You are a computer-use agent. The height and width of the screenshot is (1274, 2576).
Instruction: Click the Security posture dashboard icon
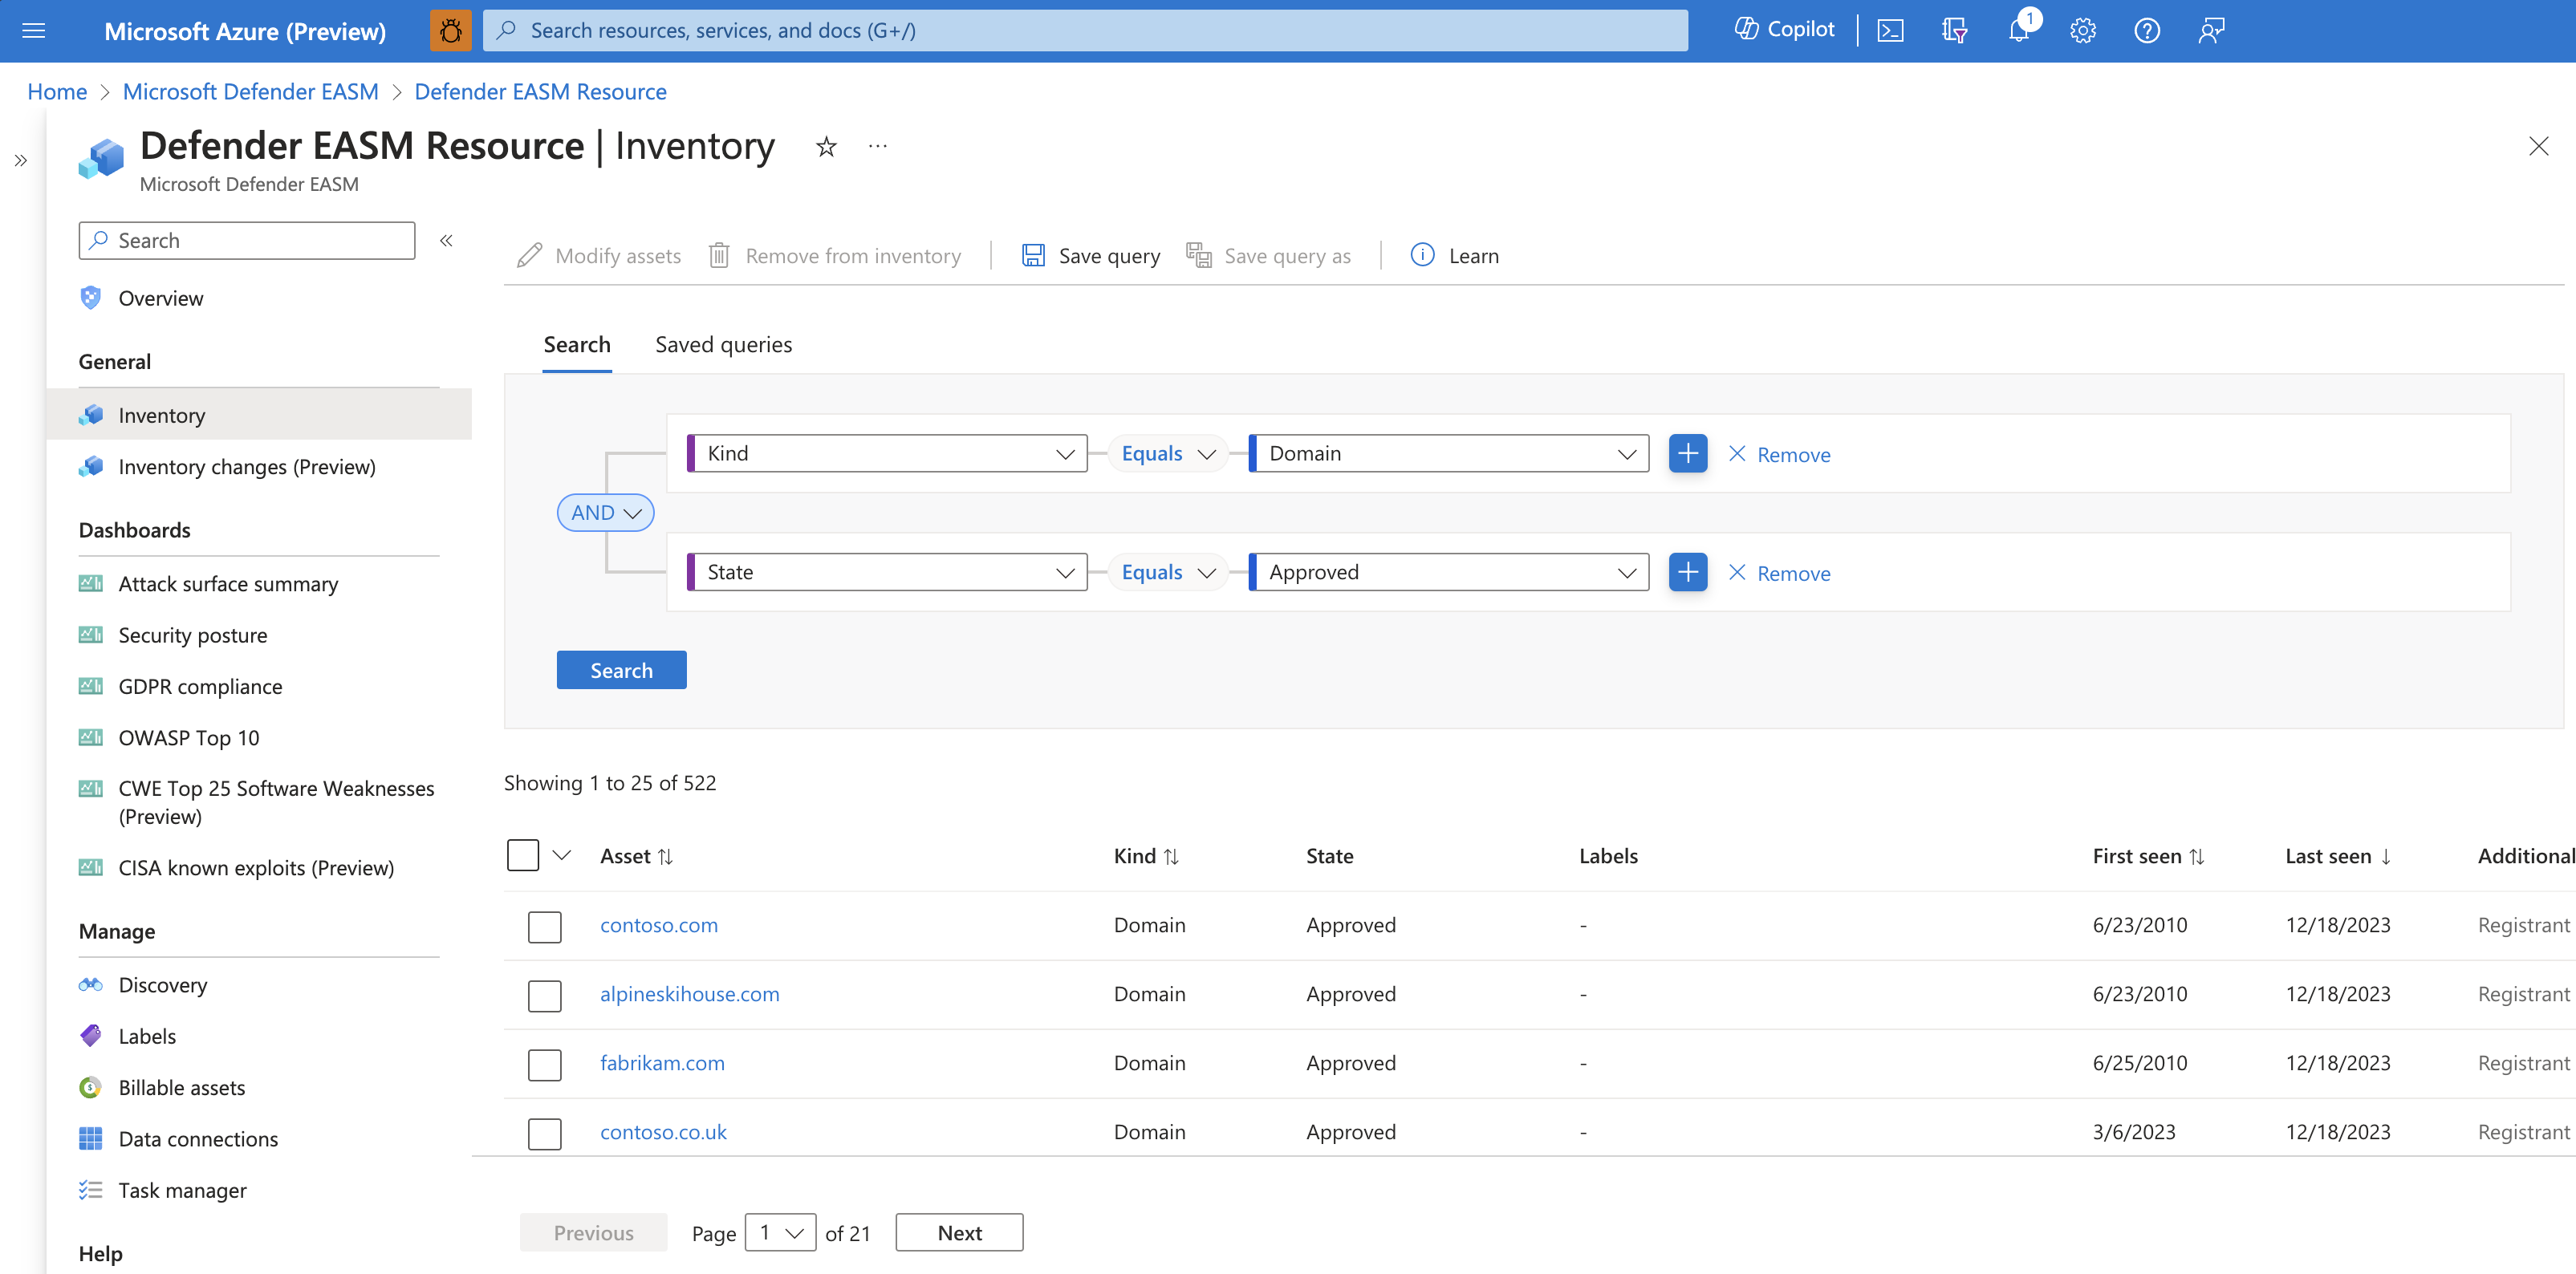pos(91,635)
